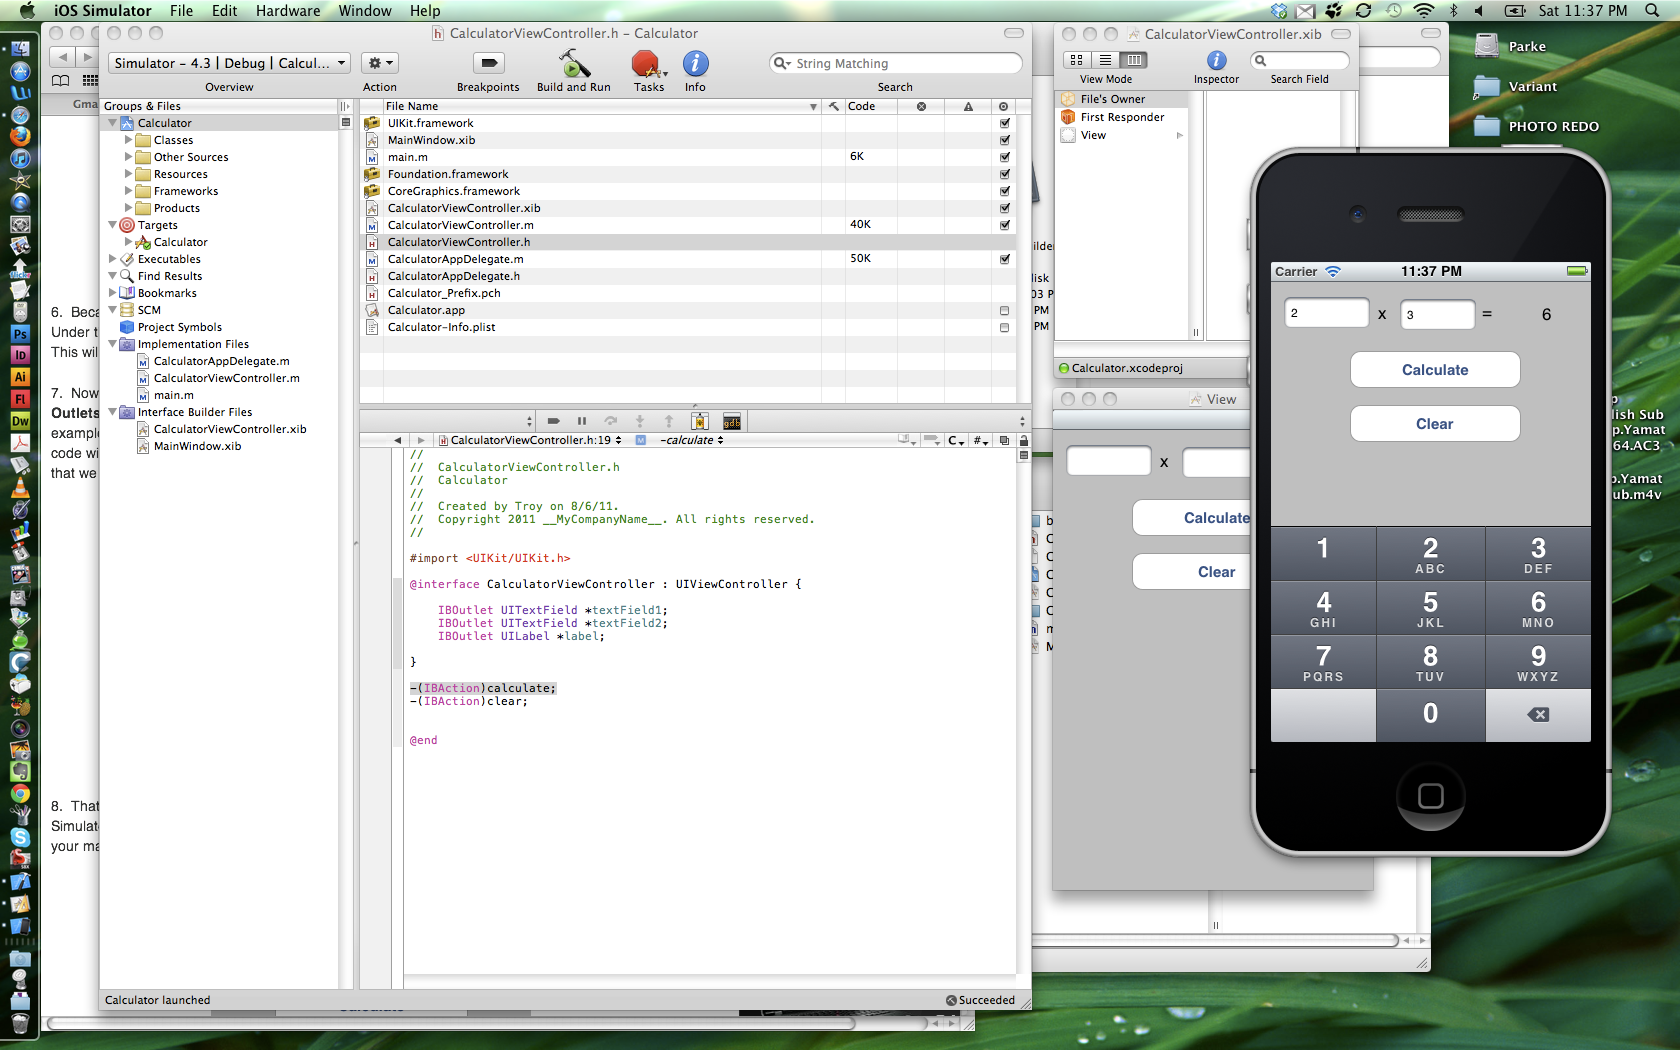Image resolution: width=1680 pixels, height=1050 pixels.
Task: Tap Calculate button in the simulator
Action: point(1435,370)
